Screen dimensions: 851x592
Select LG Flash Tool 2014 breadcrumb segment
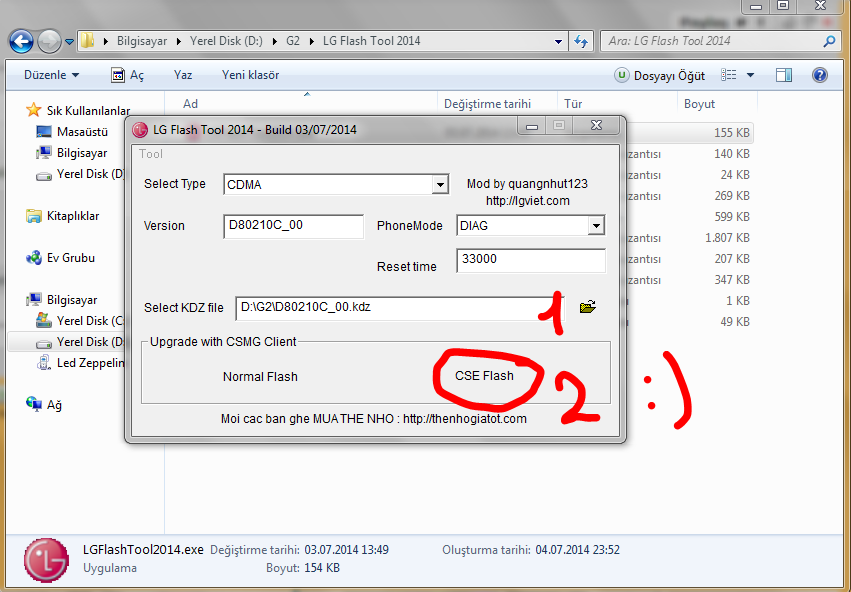click(x=372, y=41)
